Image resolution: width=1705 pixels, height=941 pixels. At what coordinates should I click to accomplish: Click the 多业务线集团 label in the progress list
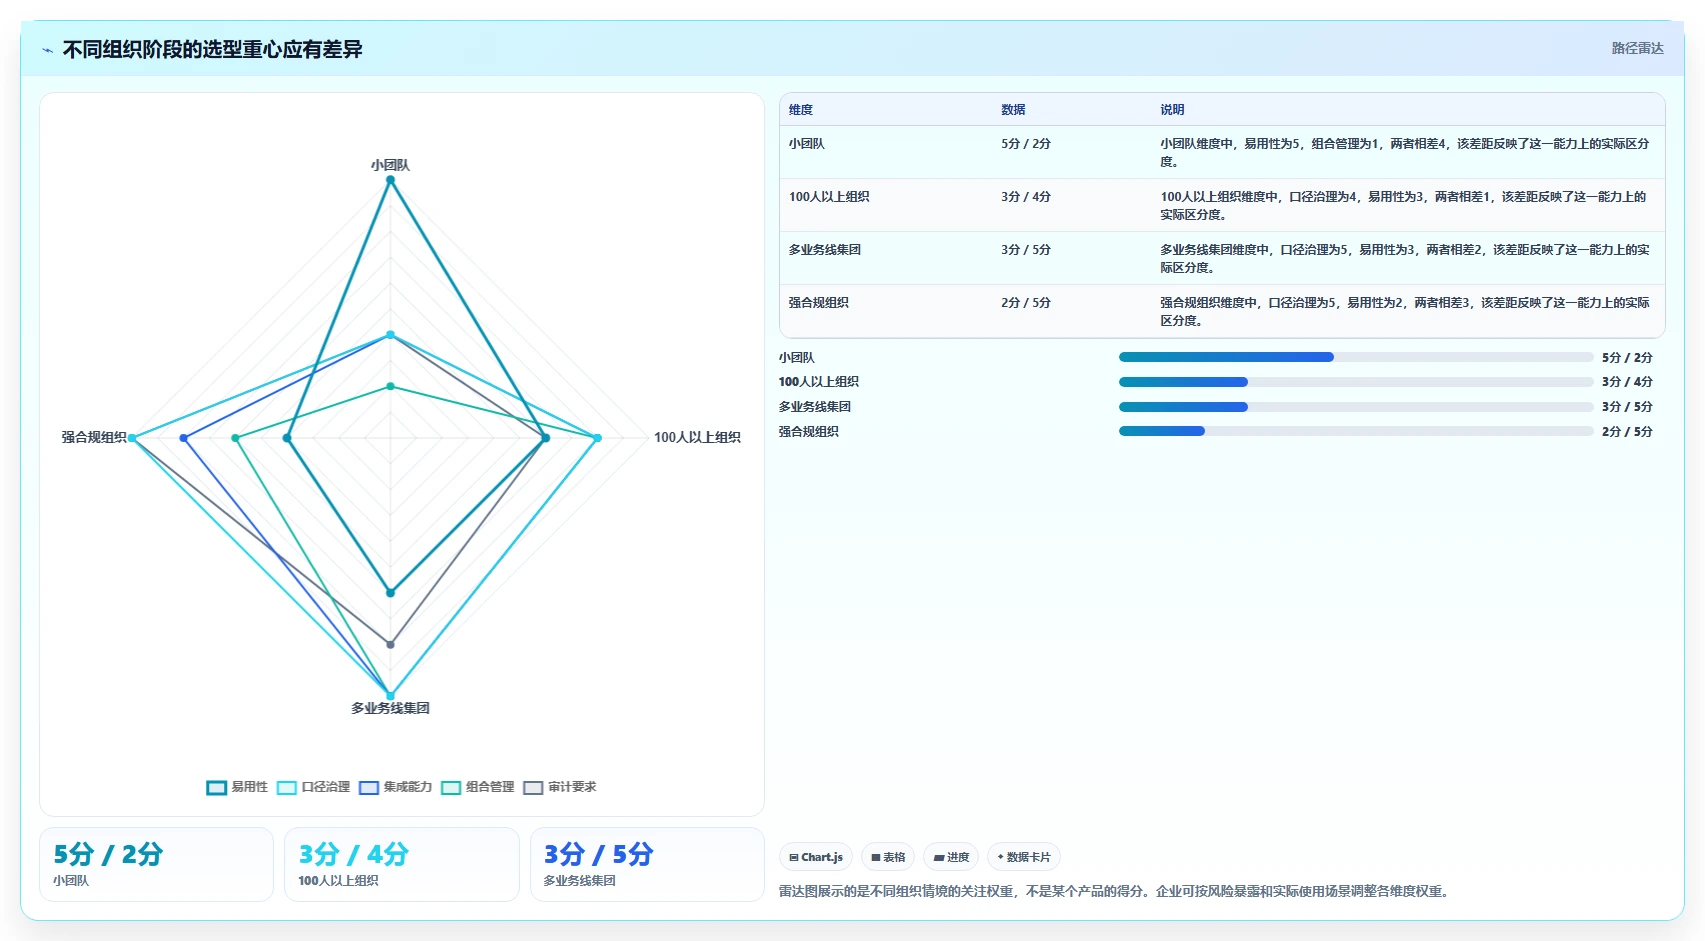coord(815,407)
